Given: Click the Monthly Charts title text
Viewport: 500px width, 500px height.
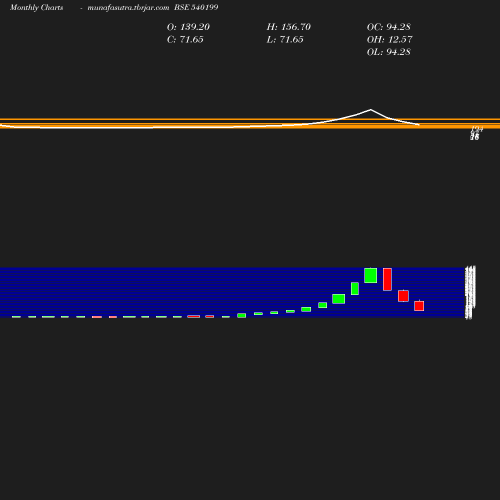Looking at the screenshot, I should [x=37, y=8].
